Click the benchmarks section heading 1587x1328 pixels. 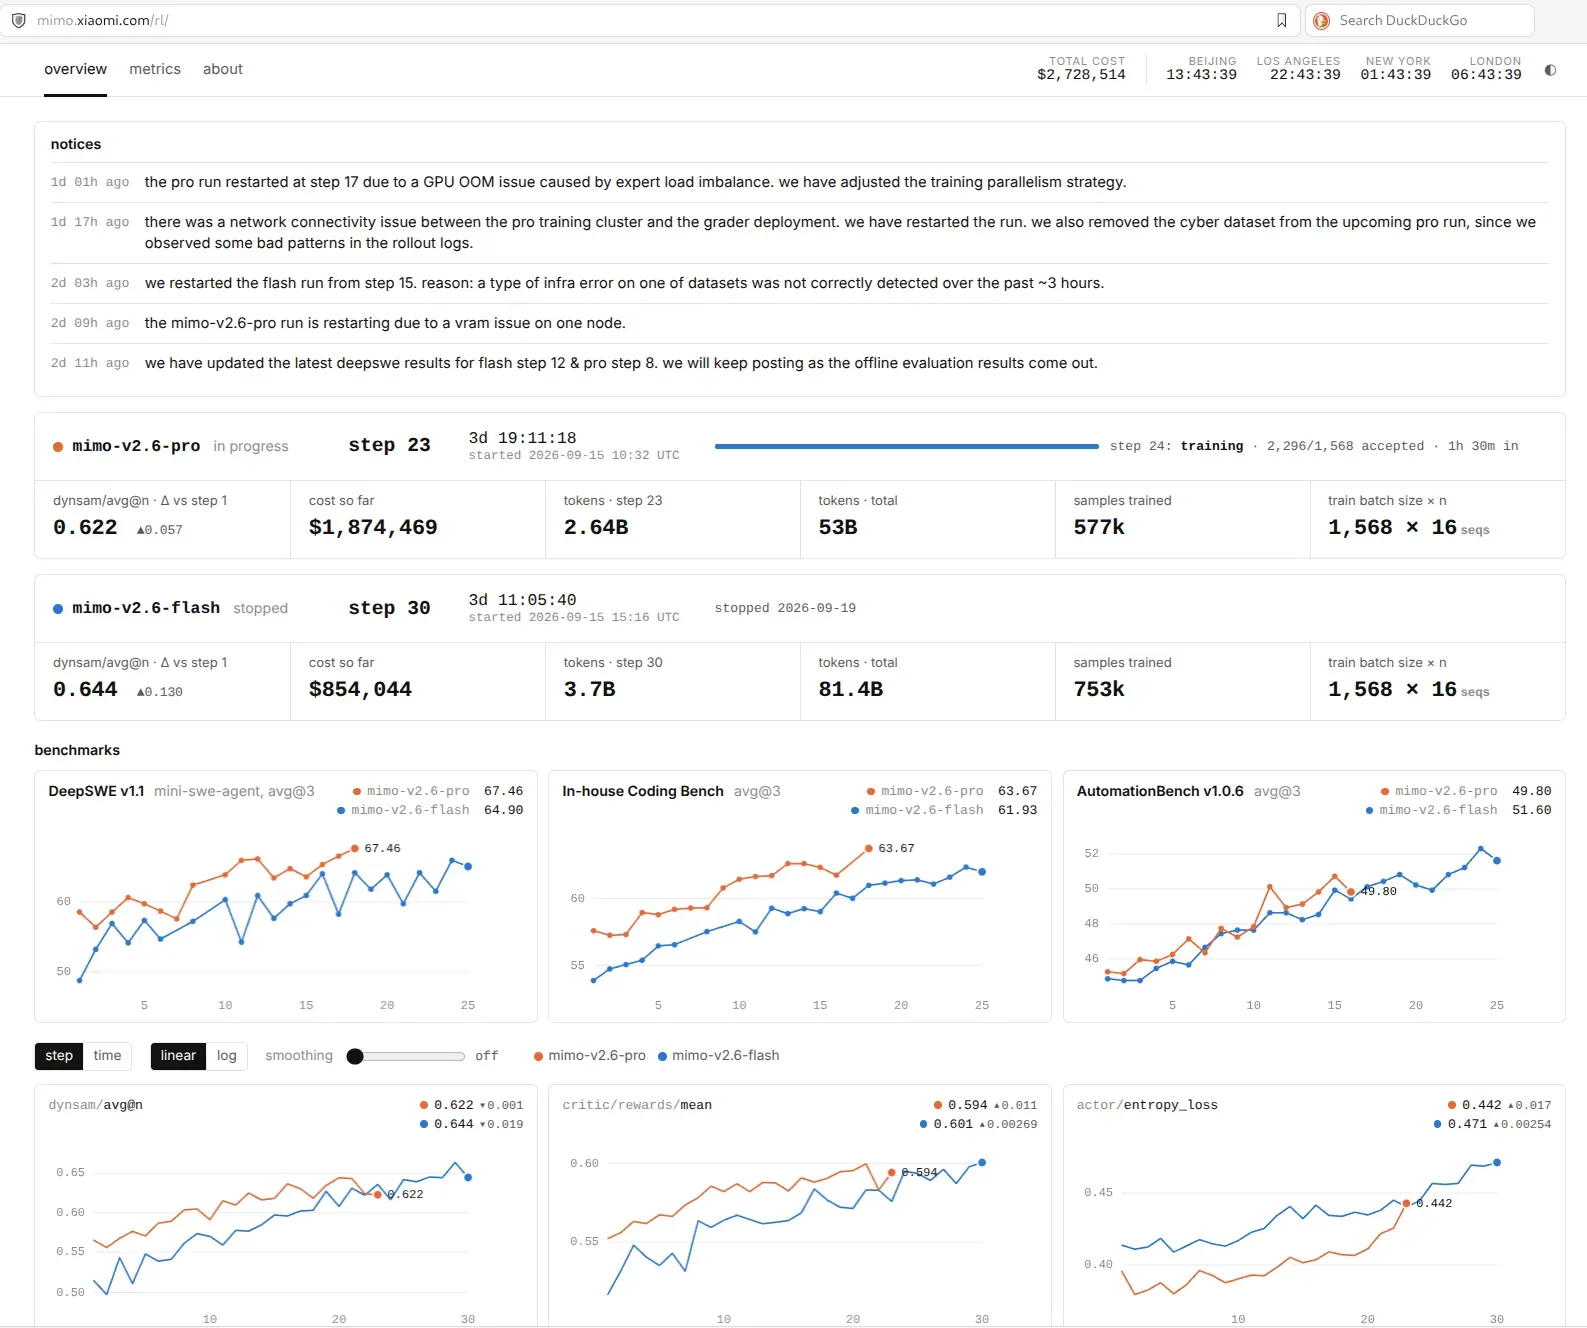[77, 750]
